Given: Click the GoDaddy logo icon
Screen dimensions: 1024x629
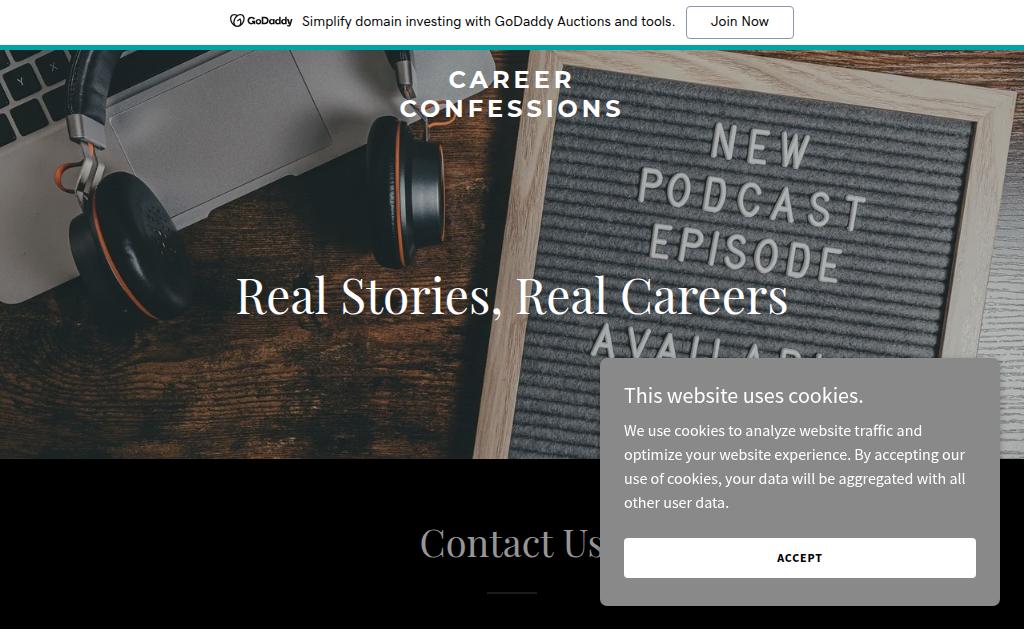Looking at the screenshot, I should [237, 21].
